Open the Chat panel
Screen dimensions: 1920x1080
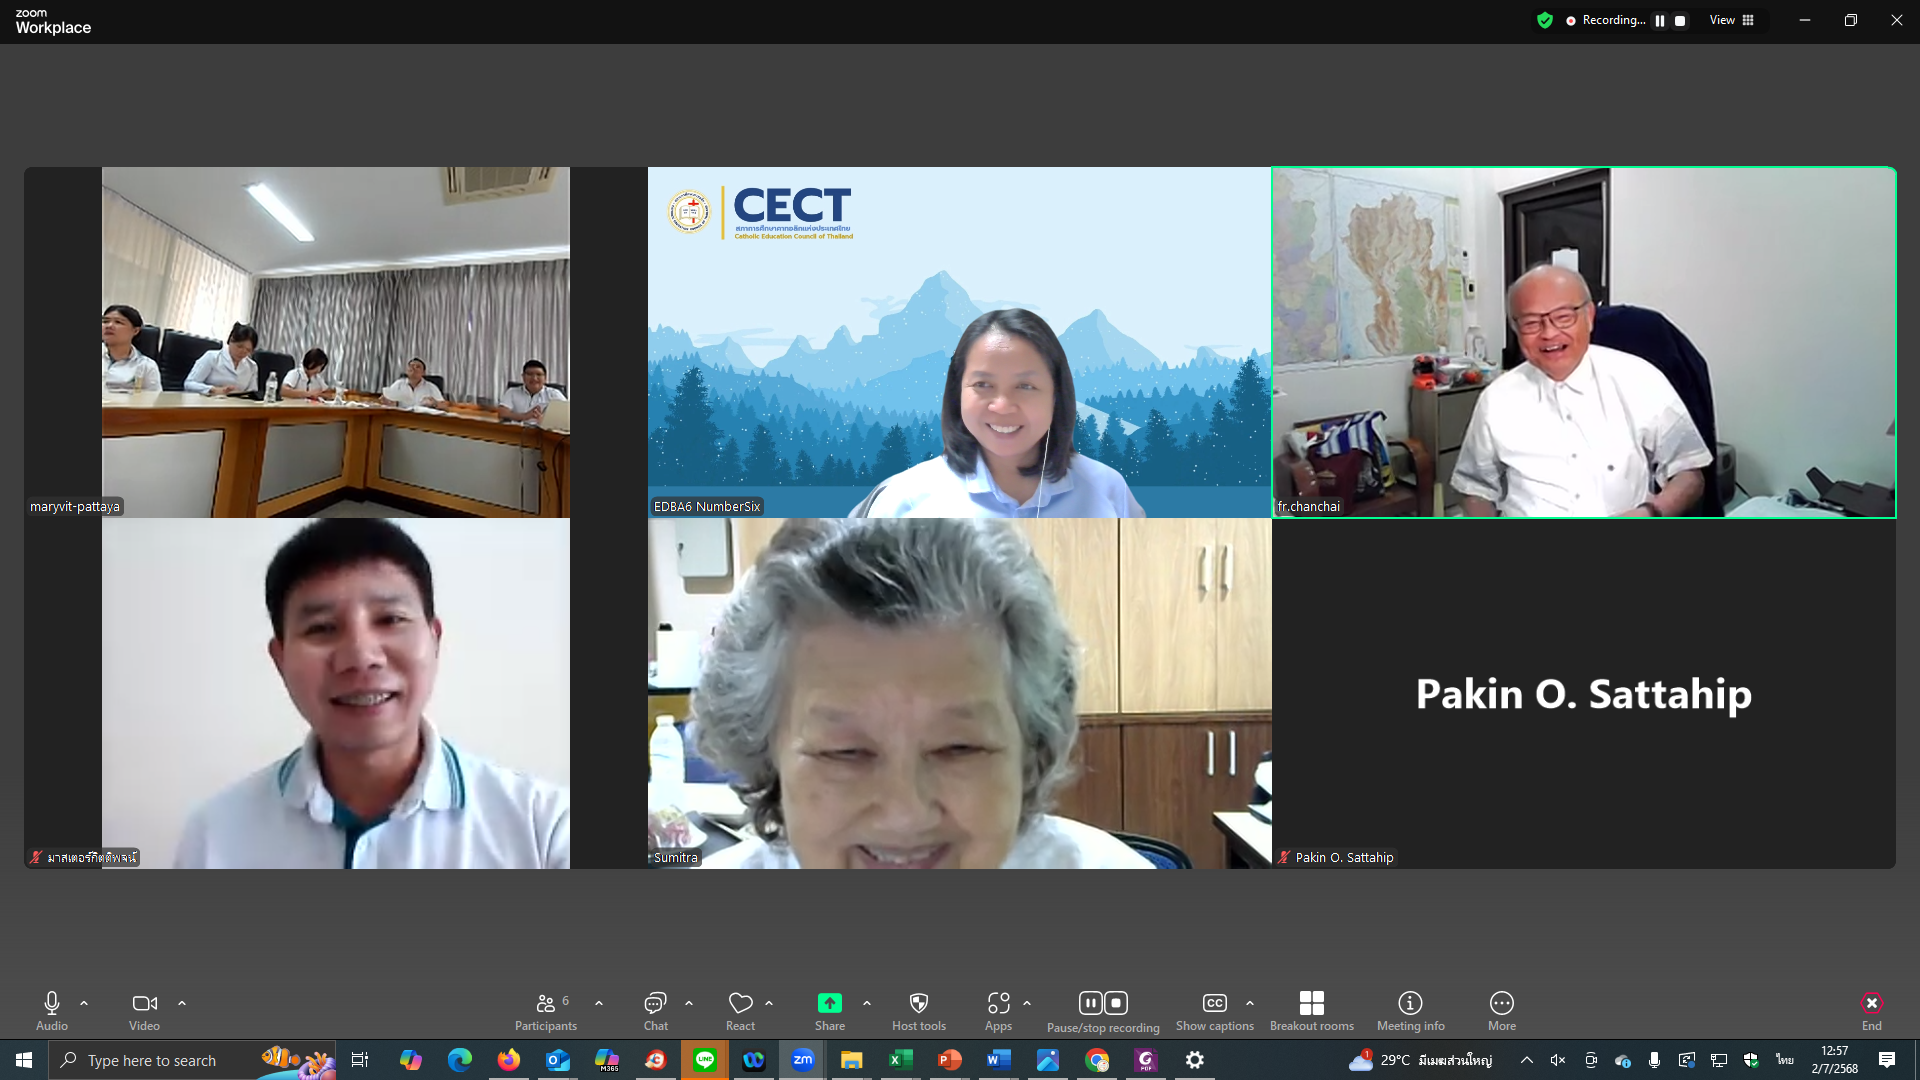[655, 1004]
